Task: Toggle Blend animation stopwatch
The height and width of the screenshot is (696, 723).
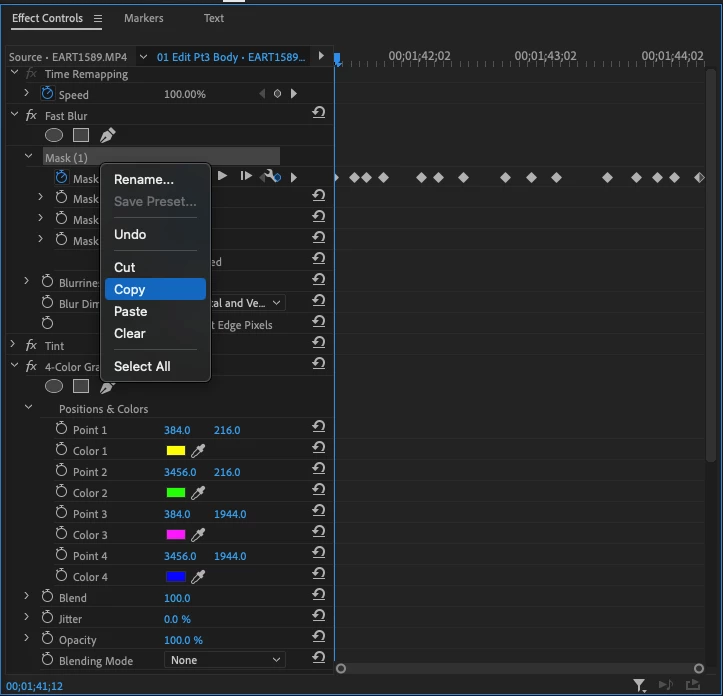Action: coord(47,596)
